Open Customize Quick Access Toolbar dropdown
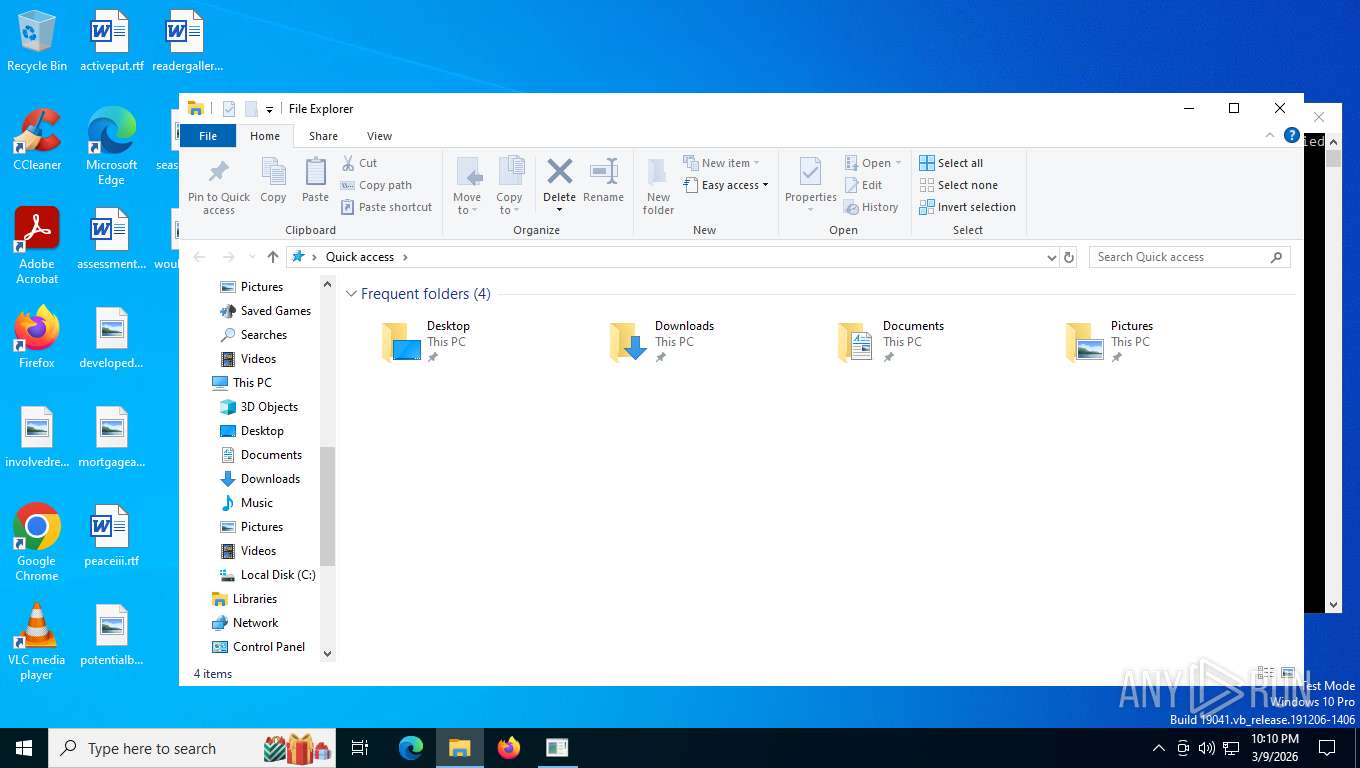 click(x=269, y=109)
